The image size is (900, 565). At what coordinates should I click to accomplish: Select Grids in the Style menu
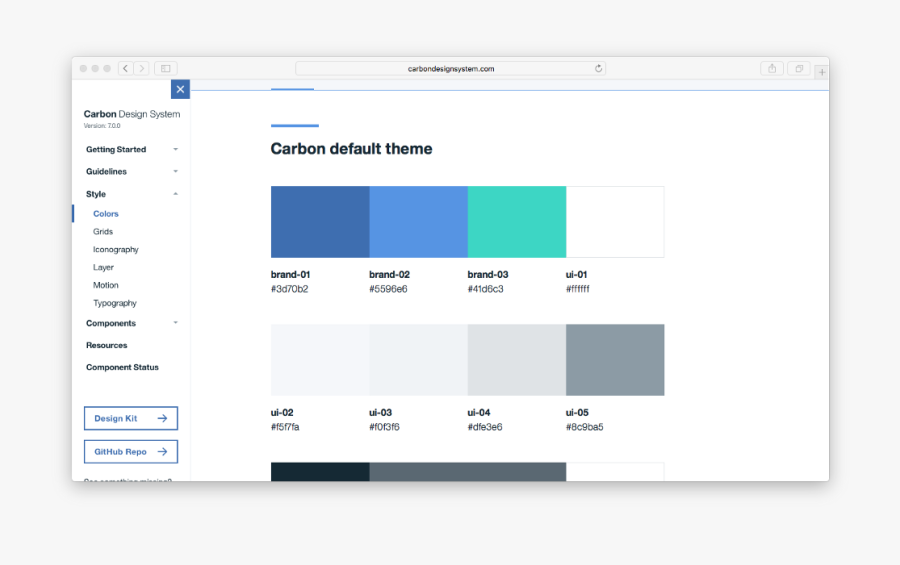tap(103, 232)
